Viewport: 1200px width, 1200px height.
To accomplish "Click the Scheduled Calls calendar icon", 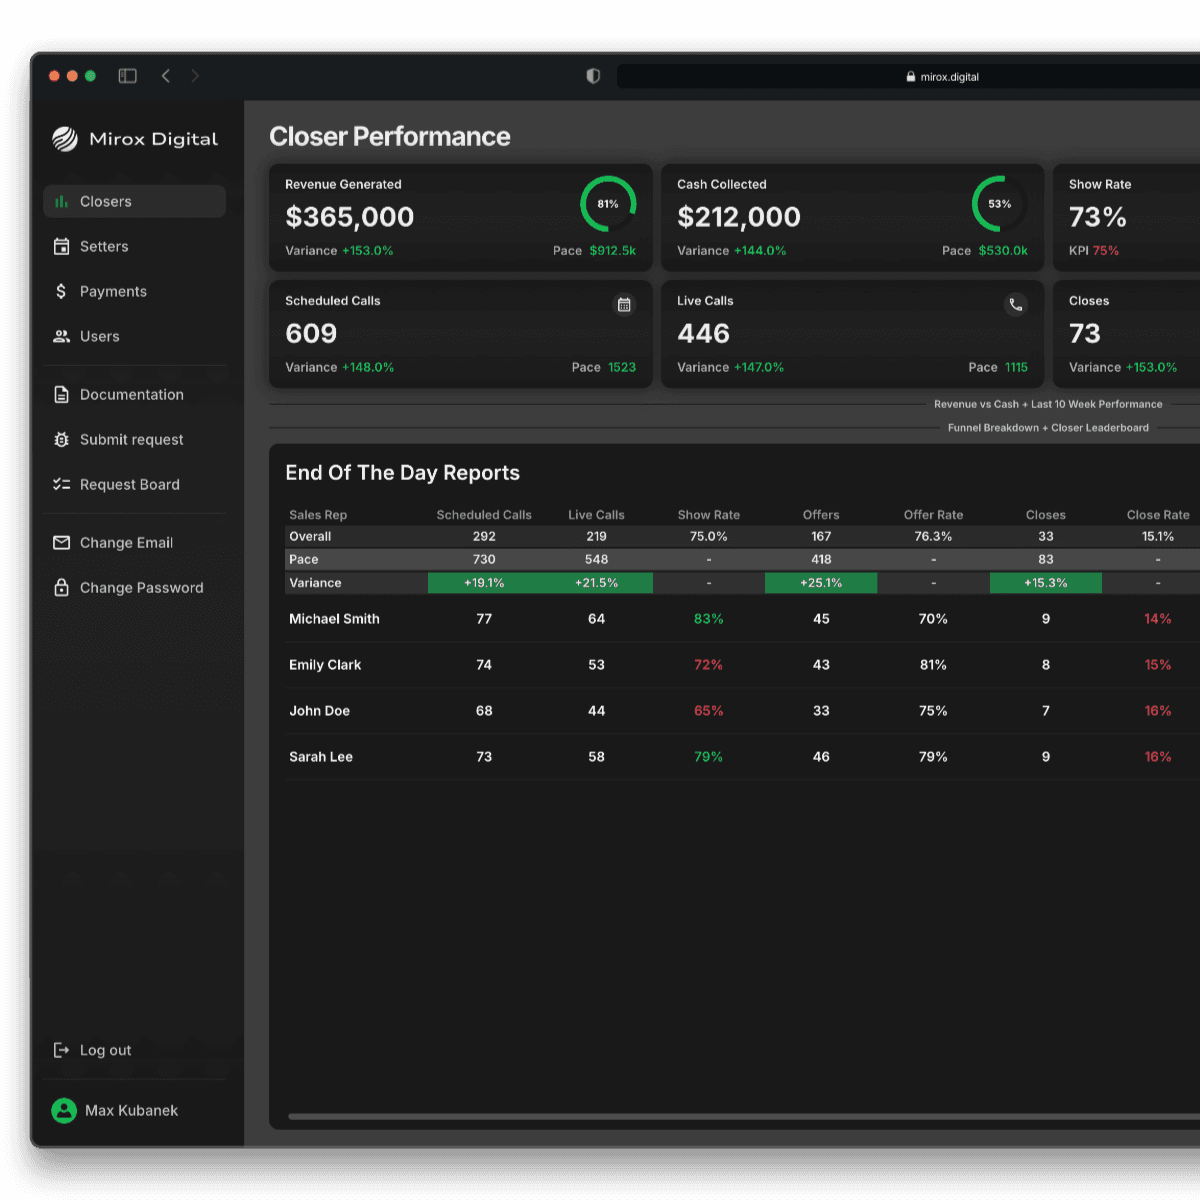I will (x=624, y=304).
